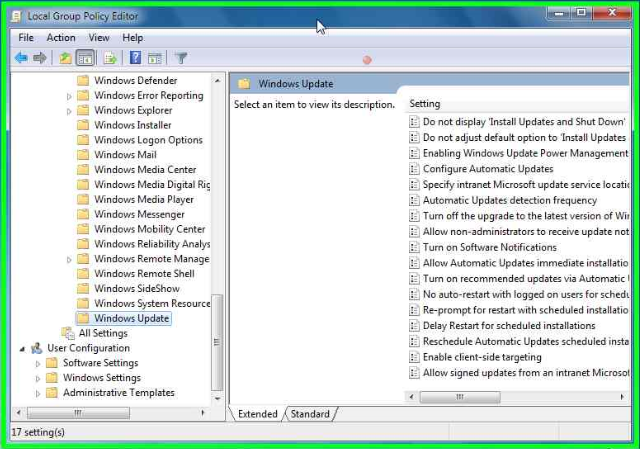Screen dimensions: 640x449
Task: Select 'Allow signed updates from an intranet' setting
Action: 526,373
